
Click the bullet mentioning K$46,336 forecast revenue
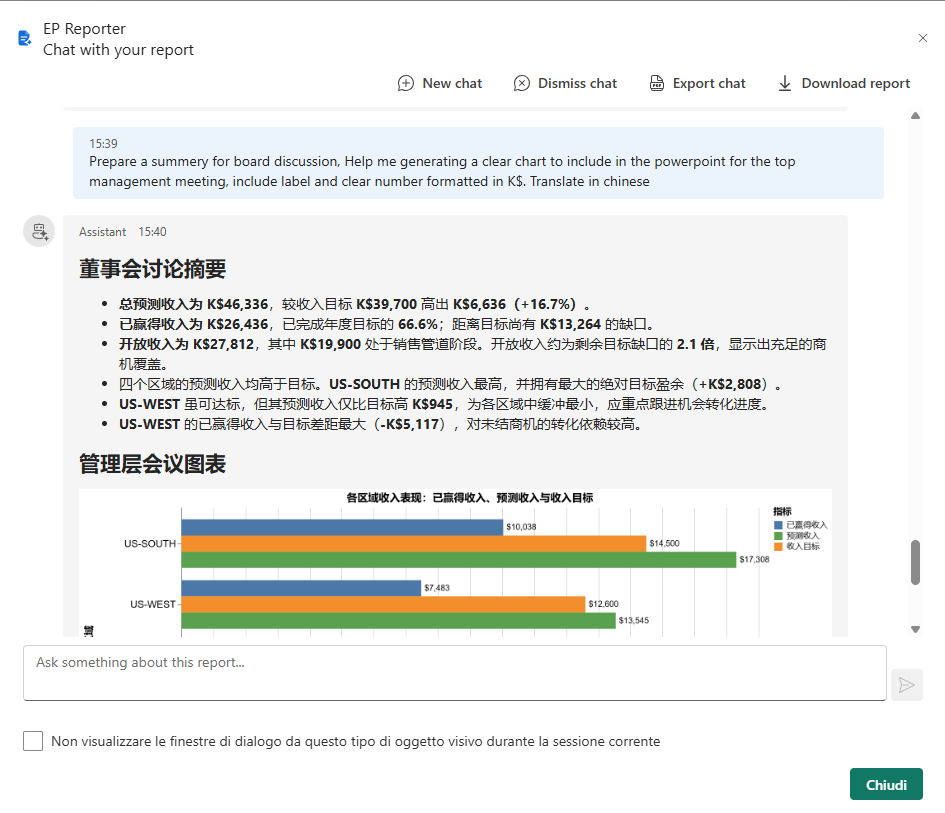click(x=354, y=304)
